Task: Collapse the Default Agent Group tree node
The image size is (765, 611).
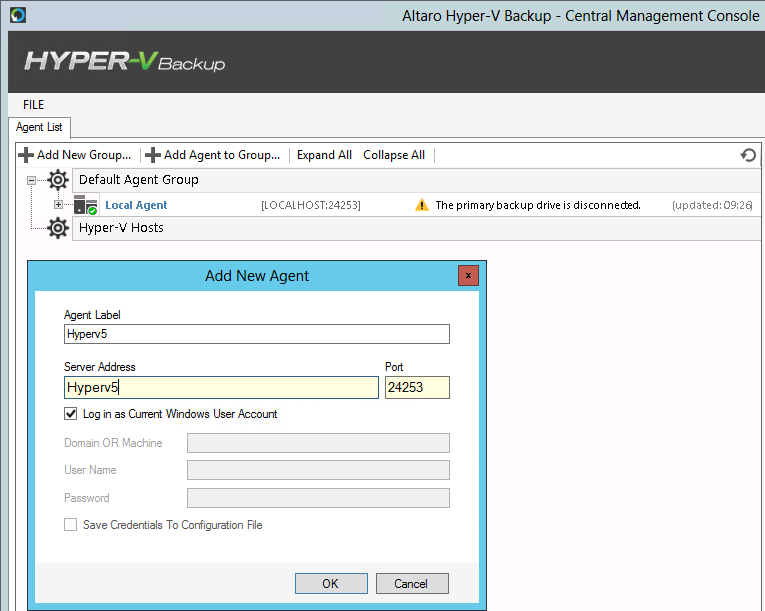Action: pos(31,181)
